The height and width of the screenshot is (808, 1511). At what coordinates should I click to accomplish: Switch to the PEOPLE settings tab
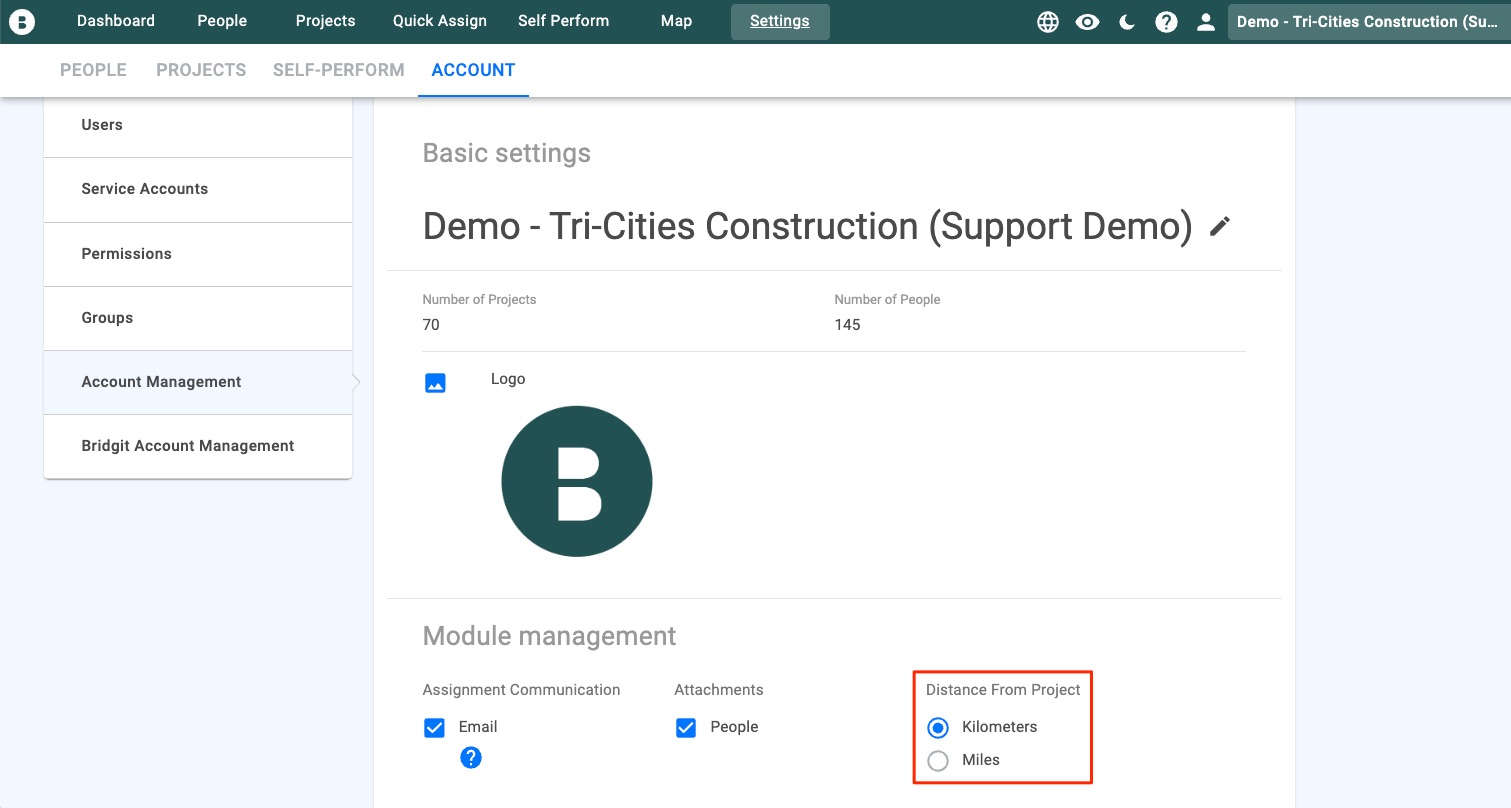pyautogui.click(x=93, y=70)
